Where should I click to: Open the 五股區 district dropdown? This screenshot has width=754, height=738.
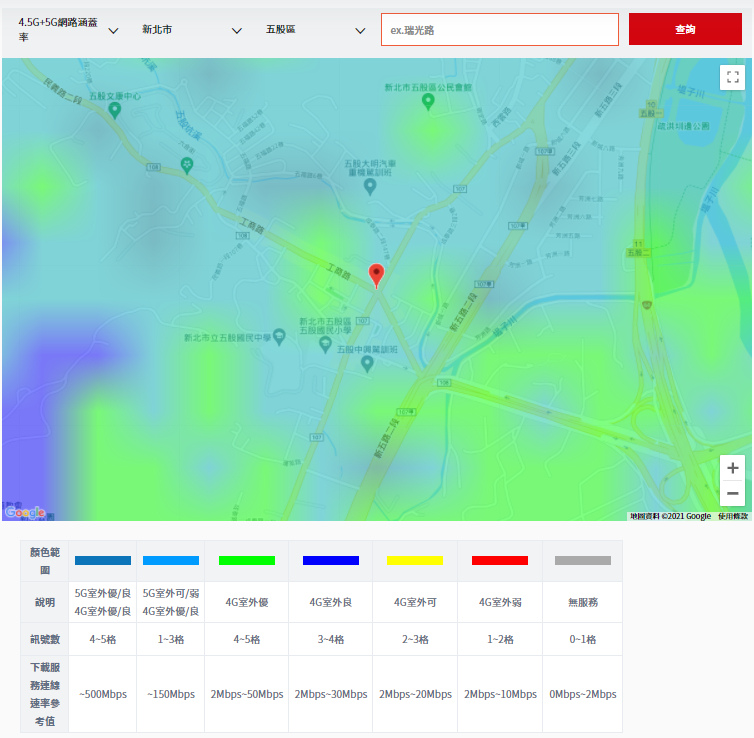click(315, 30)
